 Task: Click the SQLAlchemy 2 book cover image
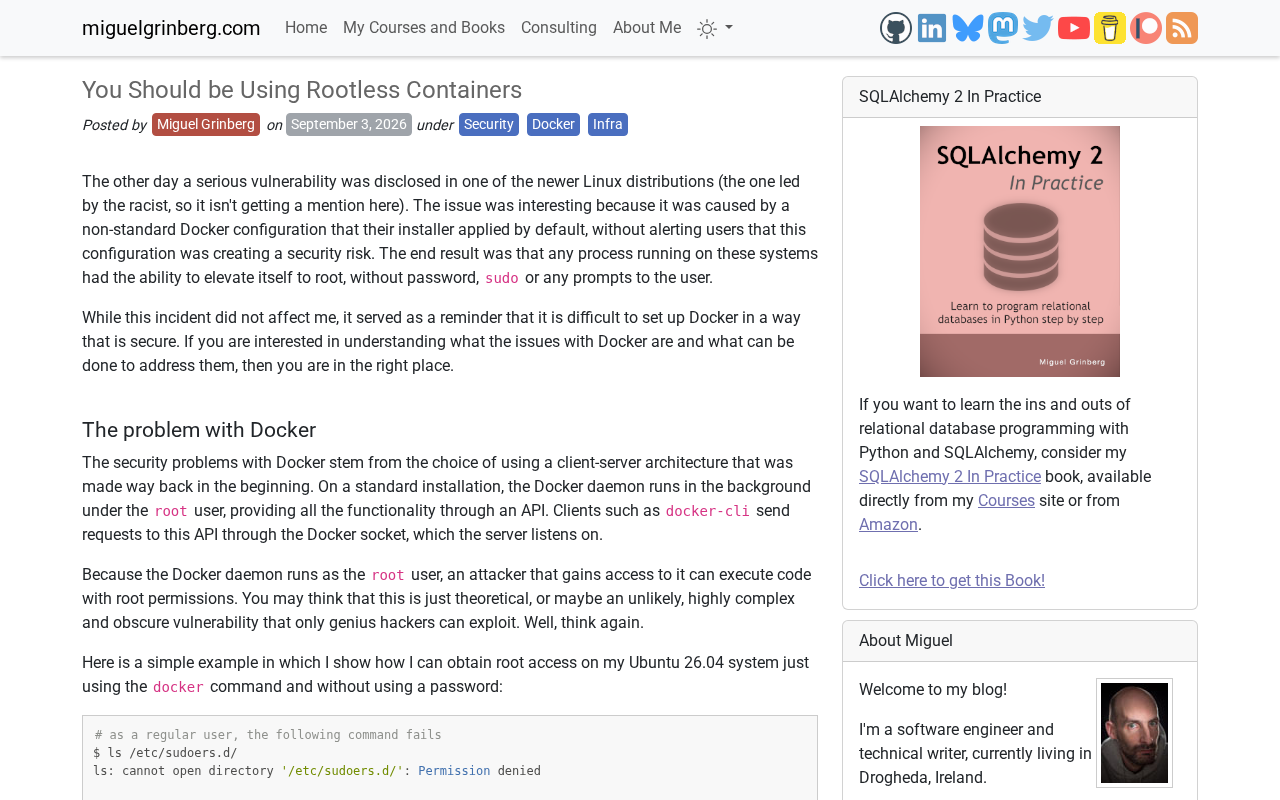[1020, 251]
